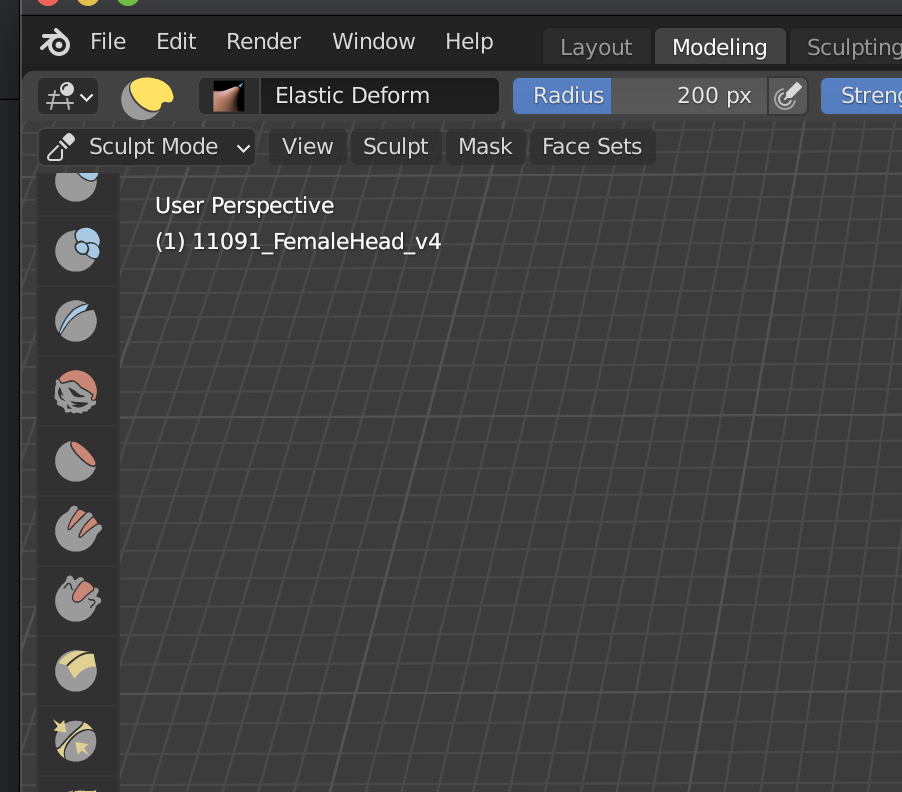Open the Face Sets menu
The height and width of the screenshot is (792, 902).
pos(592,147)
